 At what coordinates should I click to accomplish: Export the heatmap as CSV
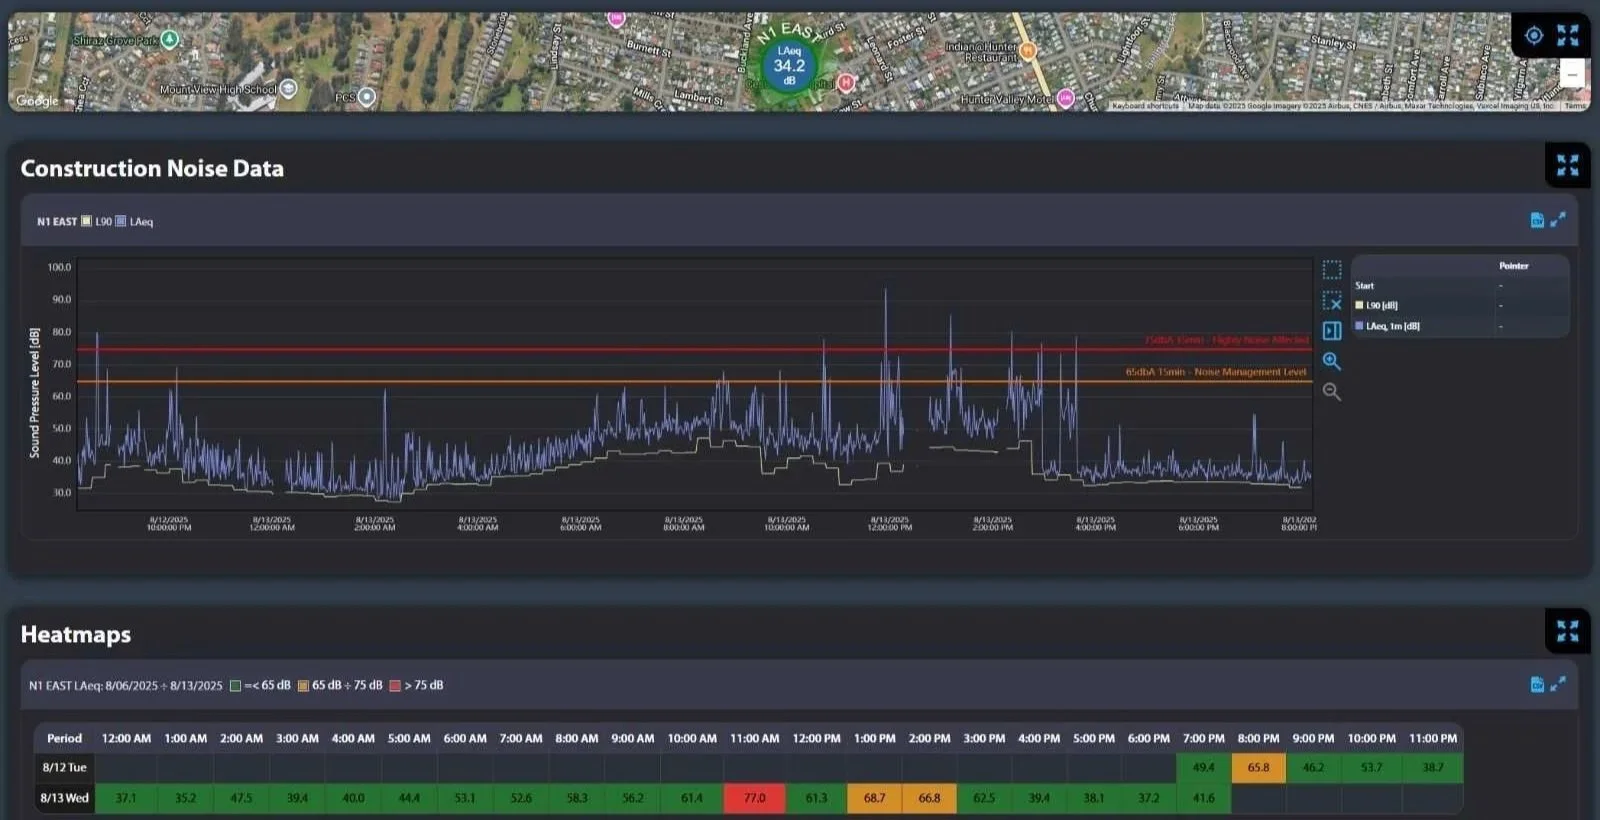coord(1537,684)
